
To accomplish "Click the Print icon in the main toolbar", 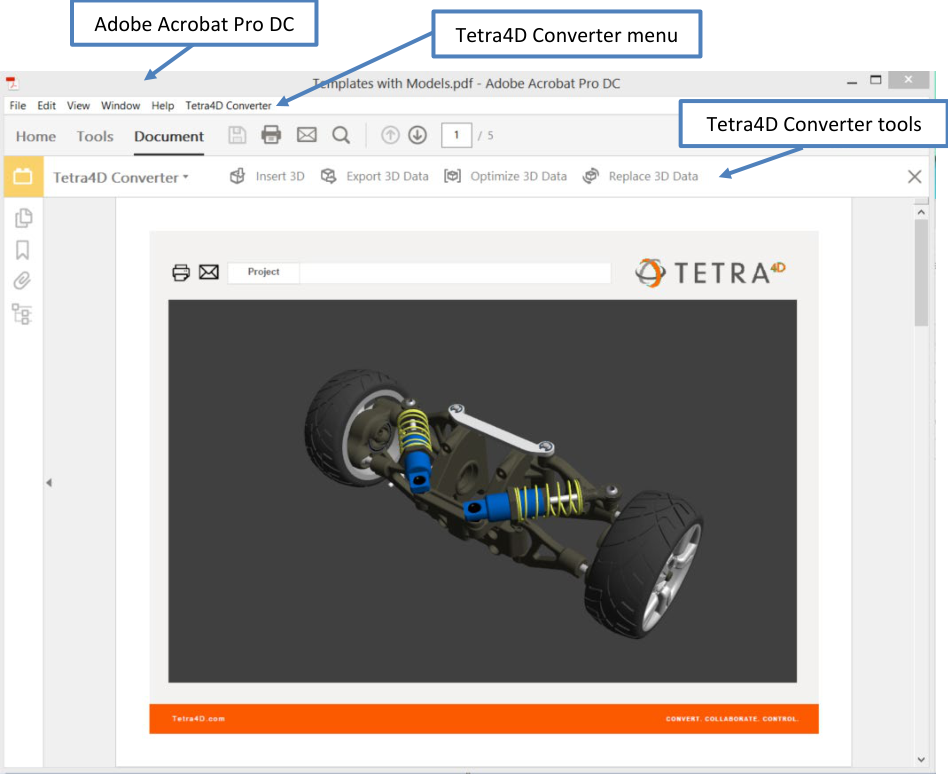I will pyautogui.click(x=271, y=134).
